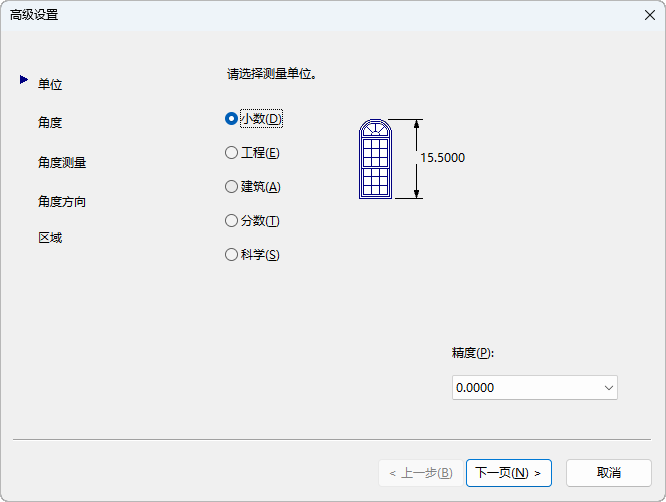
Task: Click the dropdown arrow beside 0.0000
Action: coord(608,387)
